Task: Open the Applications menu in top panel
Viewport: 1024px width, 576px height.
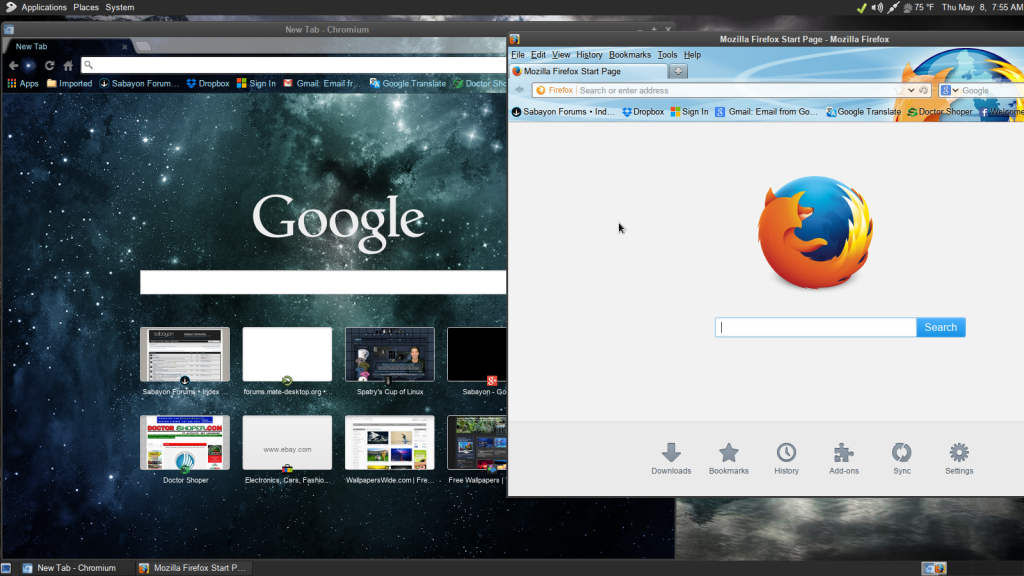Action: [x=44, y=7]
